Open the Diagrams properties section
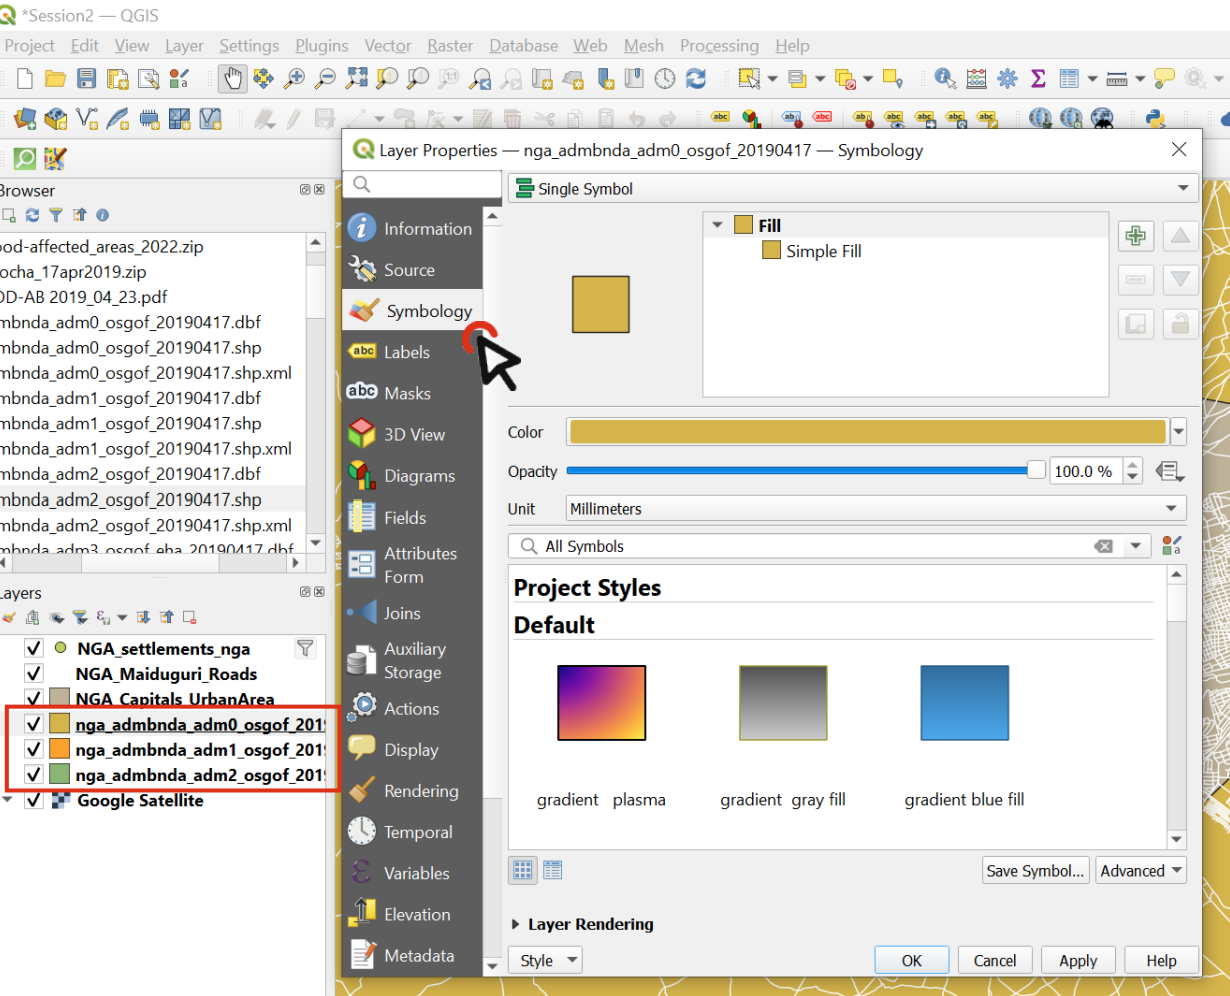This screenshot has width=1230, height=996. pyautogui.click(x=419, y=476)
